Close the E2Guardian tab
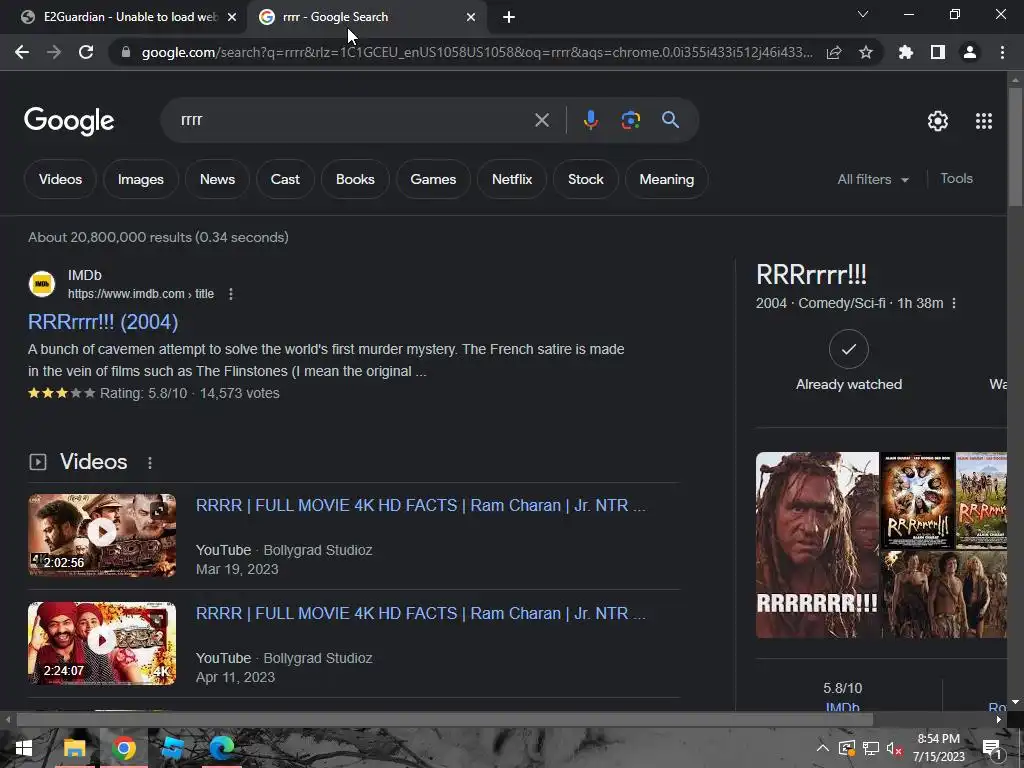This screenshot has height=768, width=1024. tap(232, 17)
